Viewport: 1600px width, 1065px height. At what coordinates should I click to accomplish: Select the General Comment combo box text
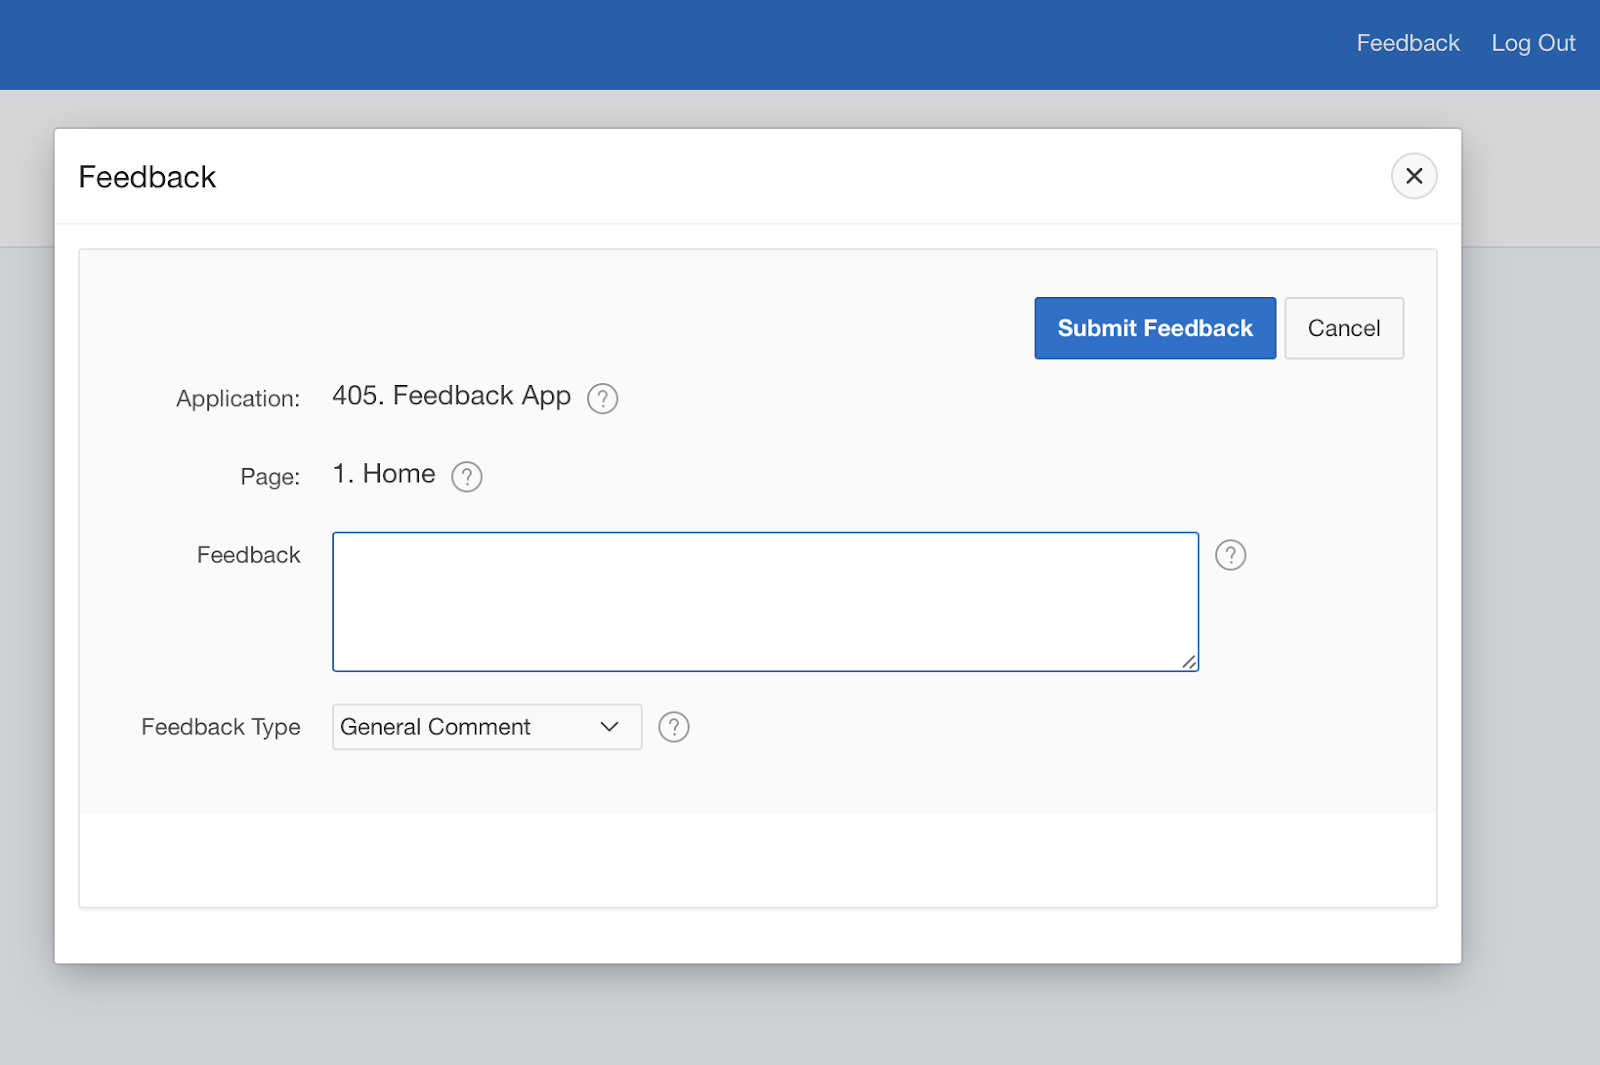coord(436,727)
